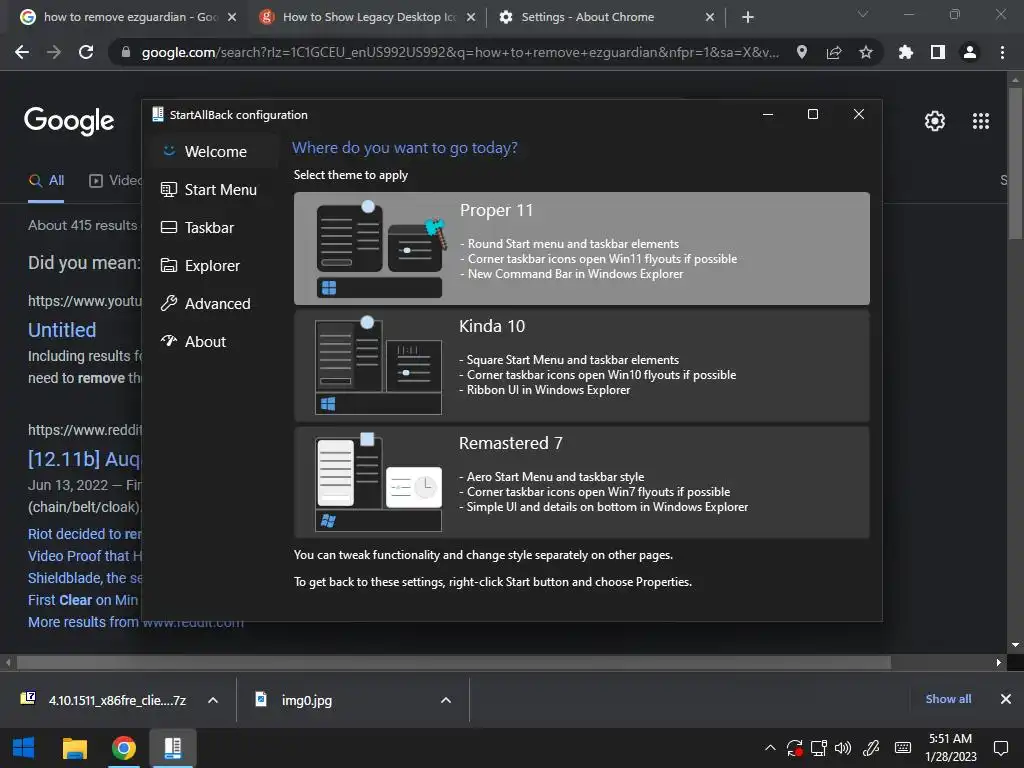The height and width of the screenshot is (768, 1024).
Task: Toggle Chrome side panel
Action: (938, 52)
